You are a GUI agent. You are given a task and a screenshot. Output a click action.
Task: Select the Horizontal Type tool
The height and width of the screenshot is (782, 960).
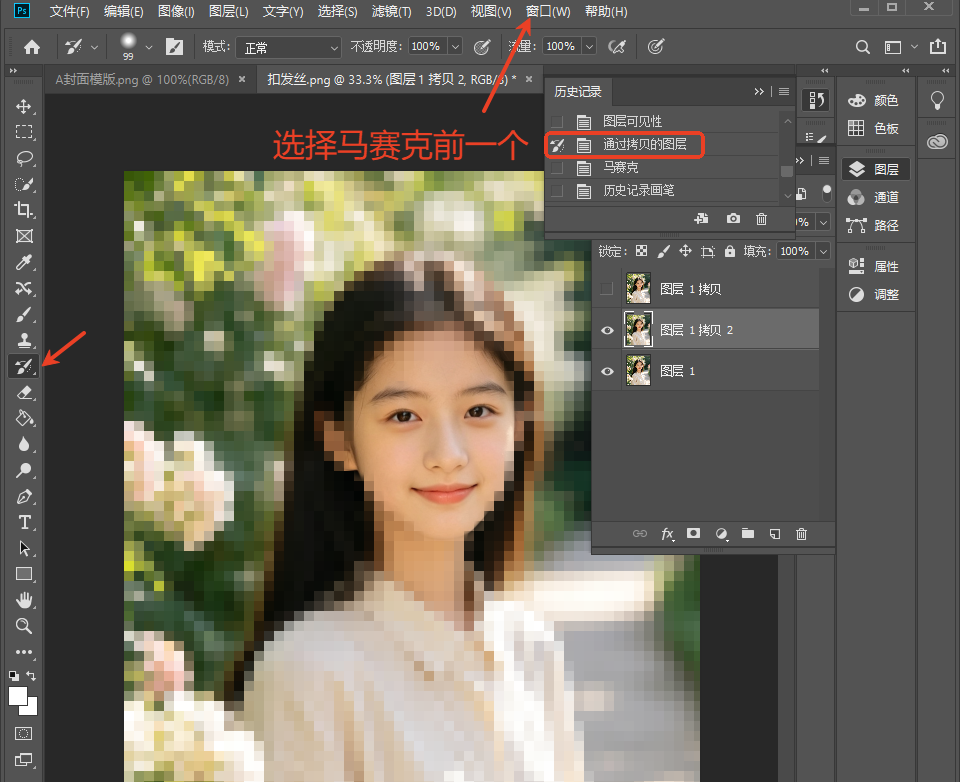[24, 522]
